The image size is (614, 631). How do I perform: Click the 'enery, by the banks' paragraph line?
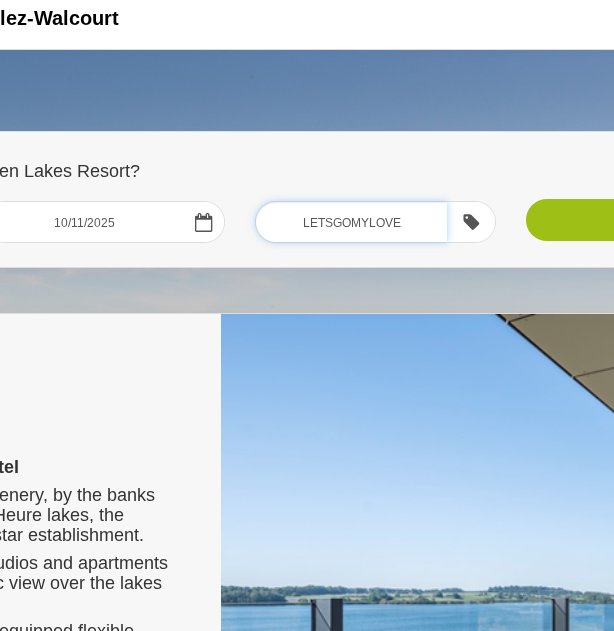pos(77,495)
